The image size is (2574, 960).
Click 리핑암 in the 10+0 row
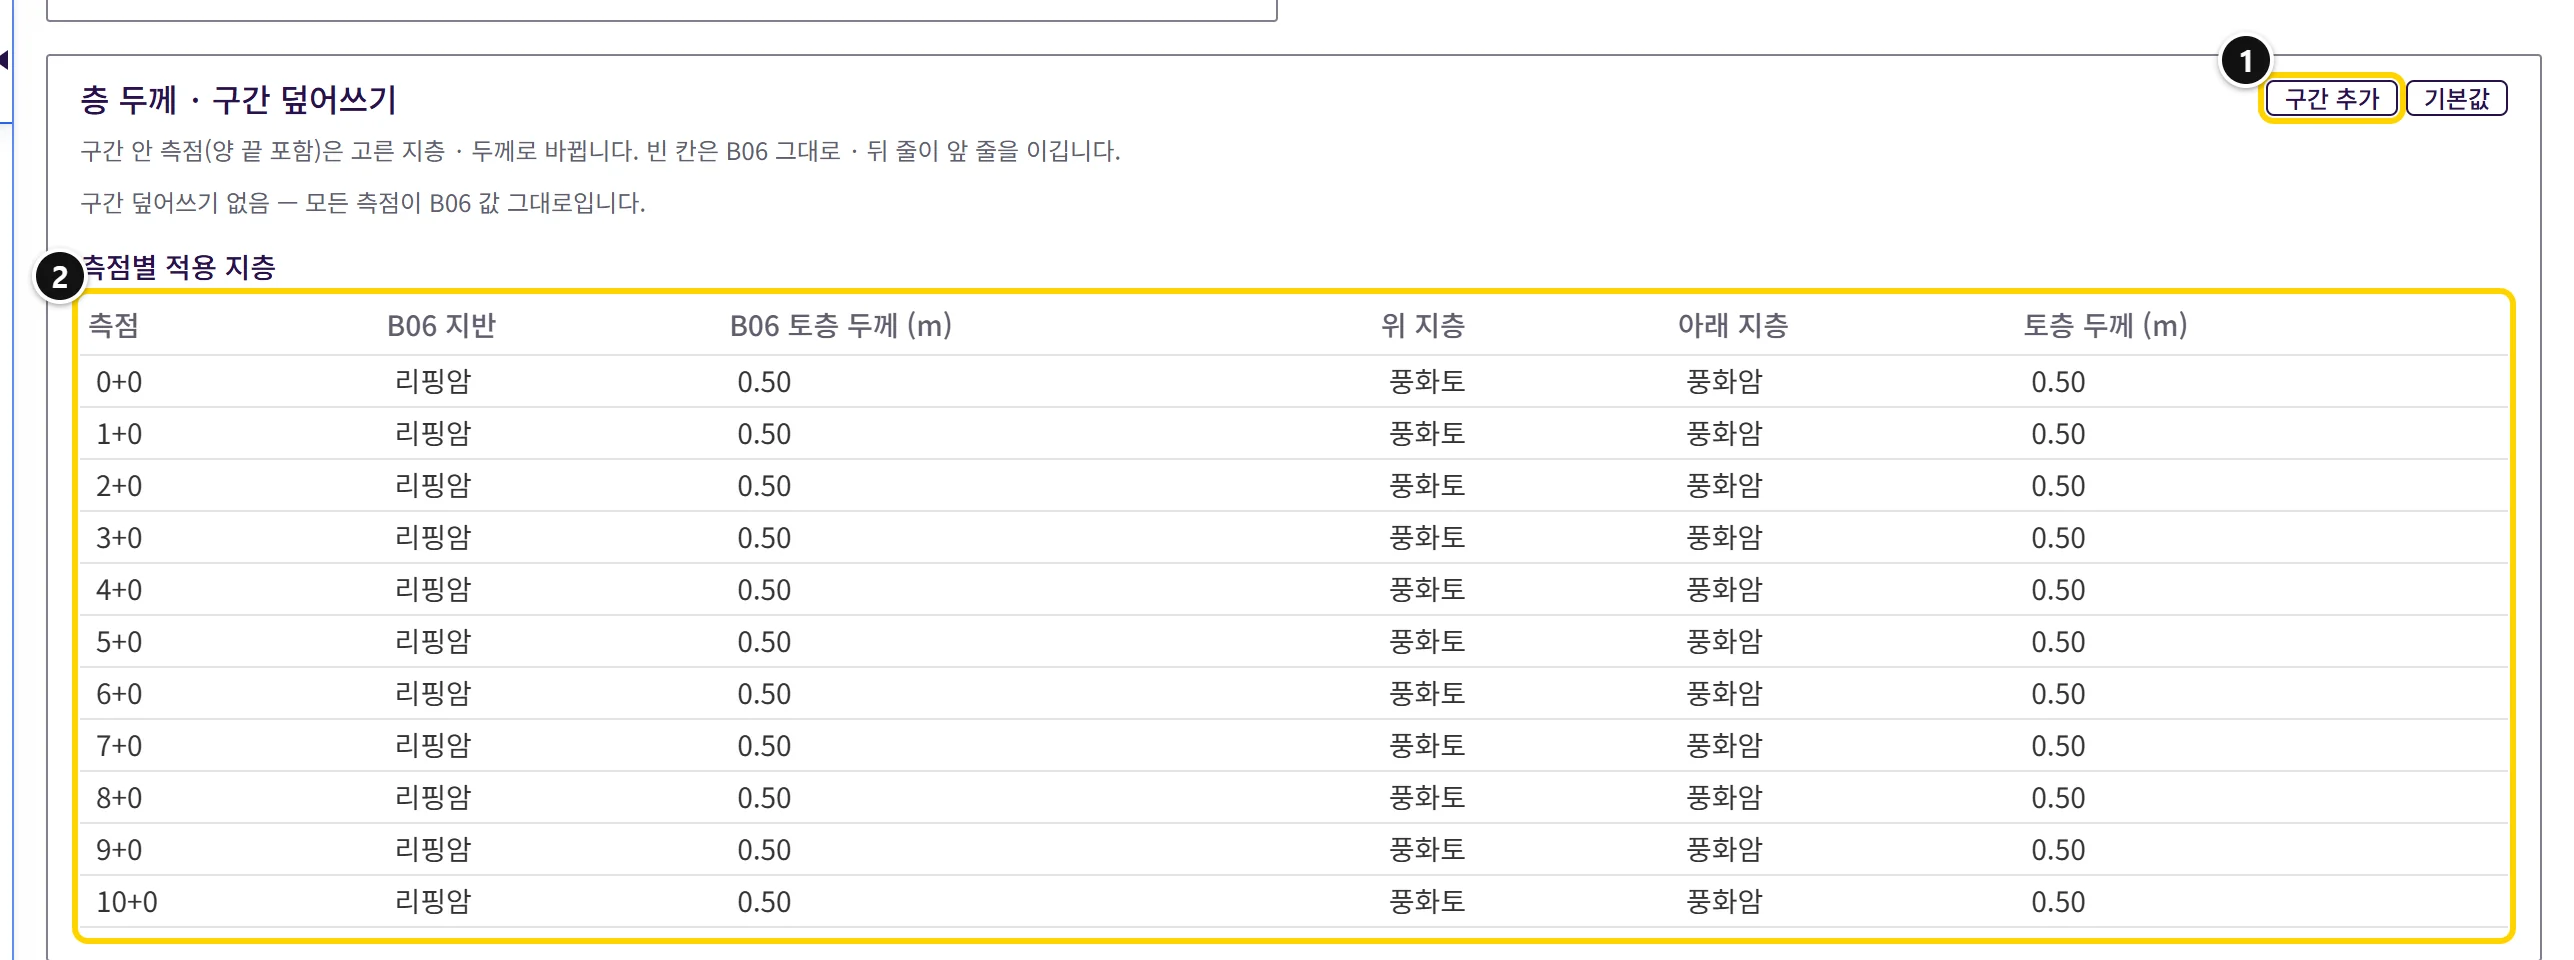[433, 901]
